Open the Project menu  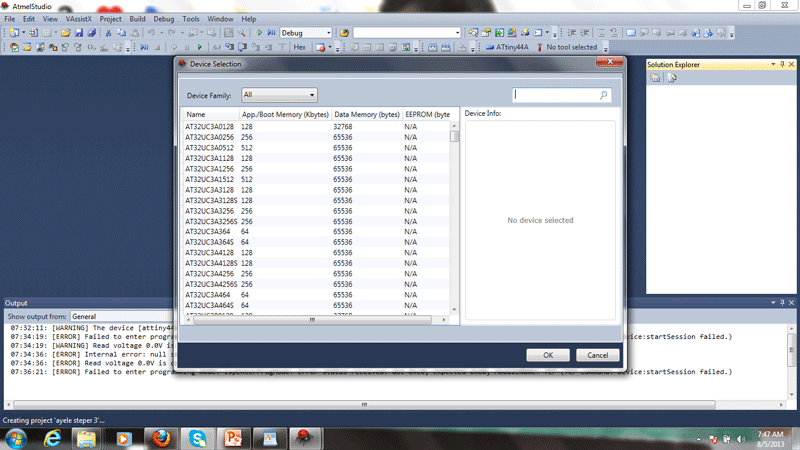click(x=110, y=19)
